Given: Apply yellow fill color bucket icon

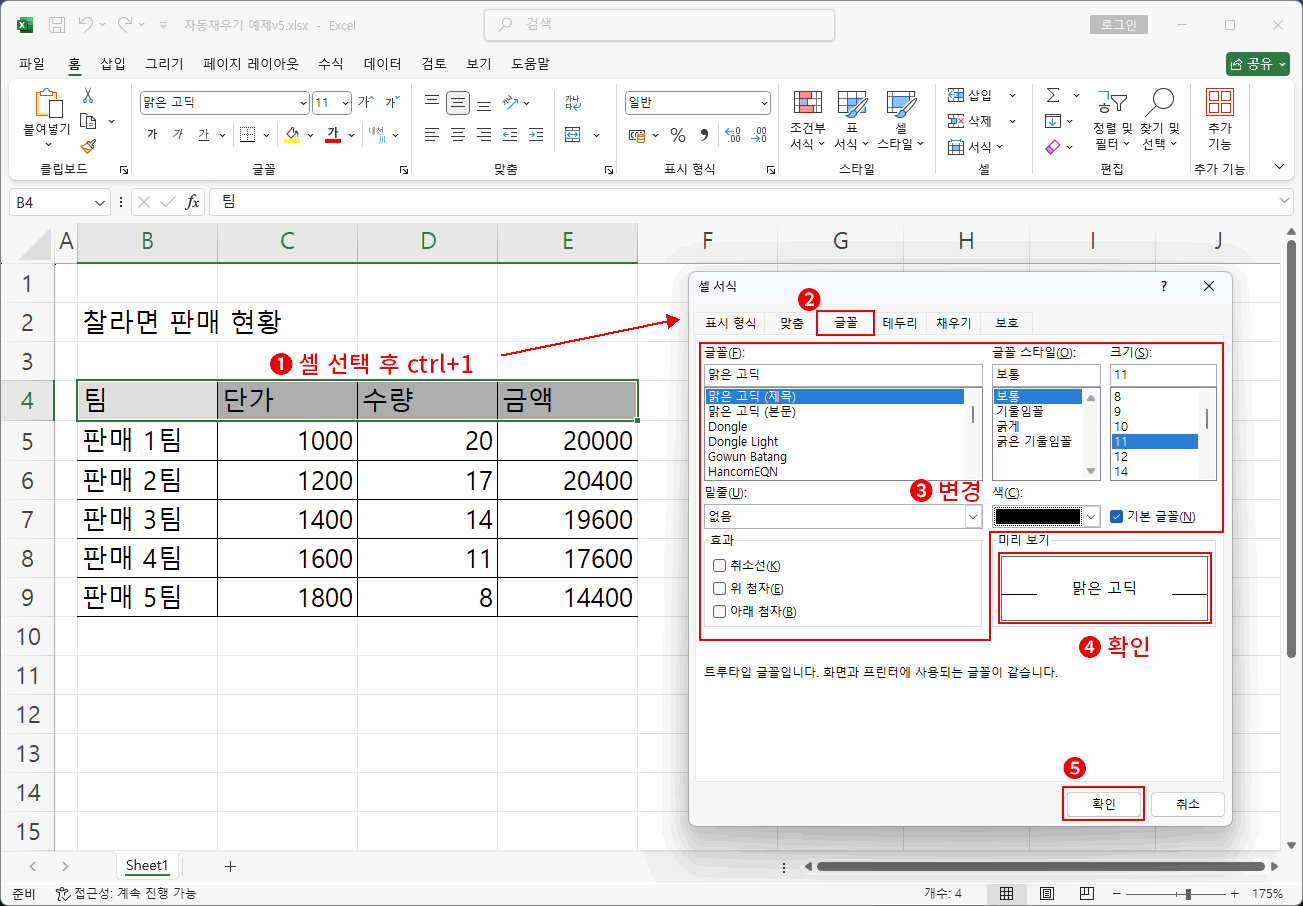Looking at the screenshot, I should pos(292,134).
